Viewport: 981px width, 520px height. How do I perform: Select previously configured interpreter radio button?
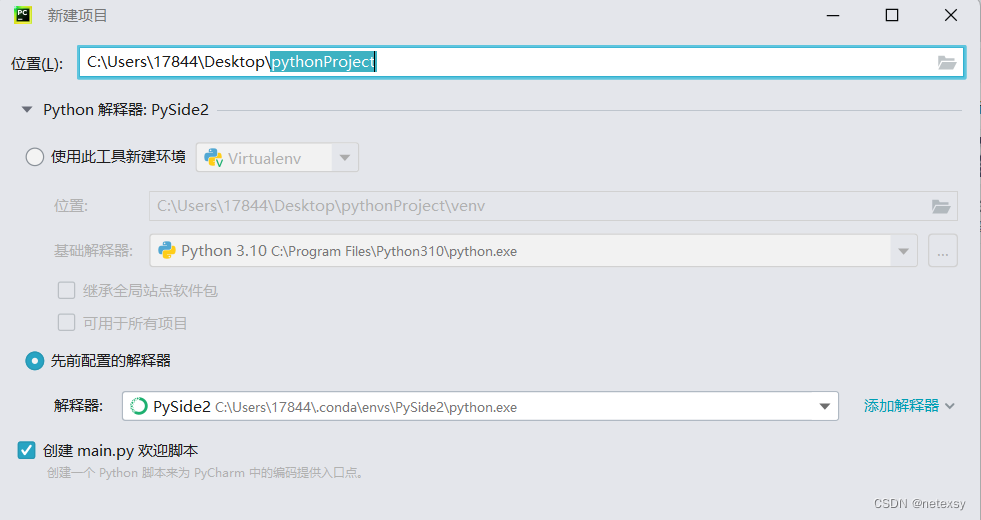[34, 360]
